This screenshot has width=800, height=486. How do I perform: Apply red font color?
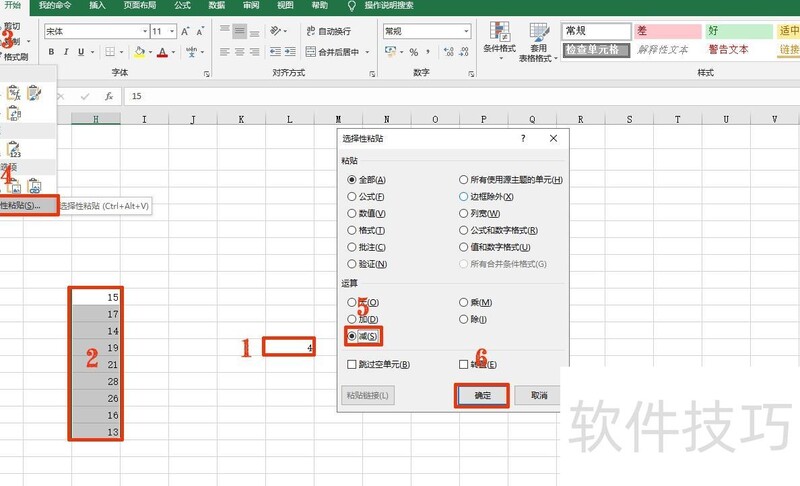162,52
